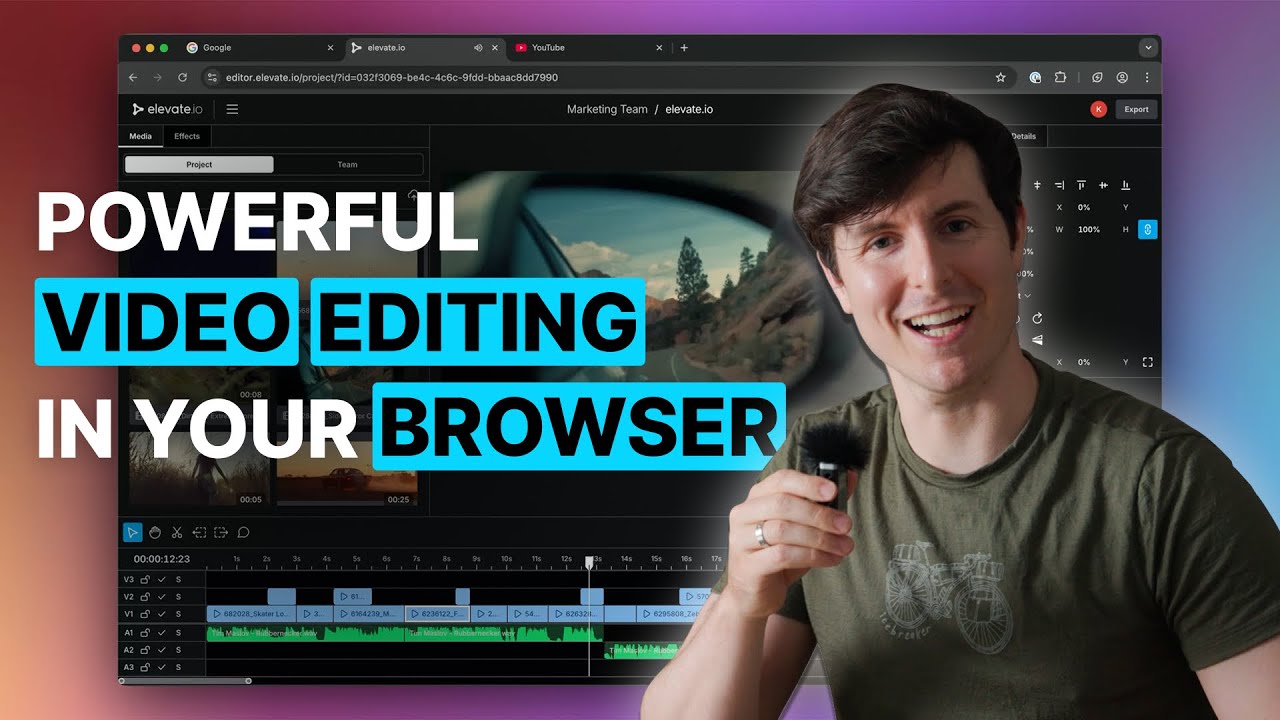Toggle the checkmark on track A3
Screen dimensions: 1280x720
click(162, 667)
